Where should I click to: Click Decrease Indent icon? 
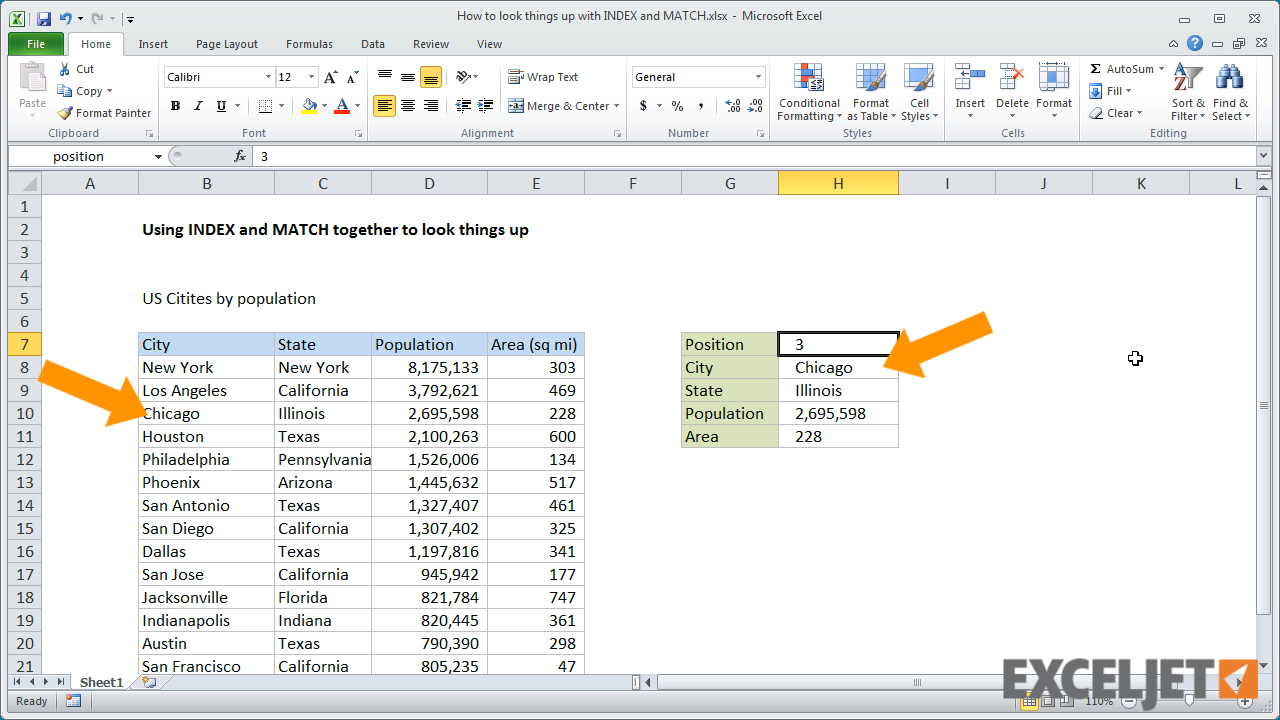(463, 106)
